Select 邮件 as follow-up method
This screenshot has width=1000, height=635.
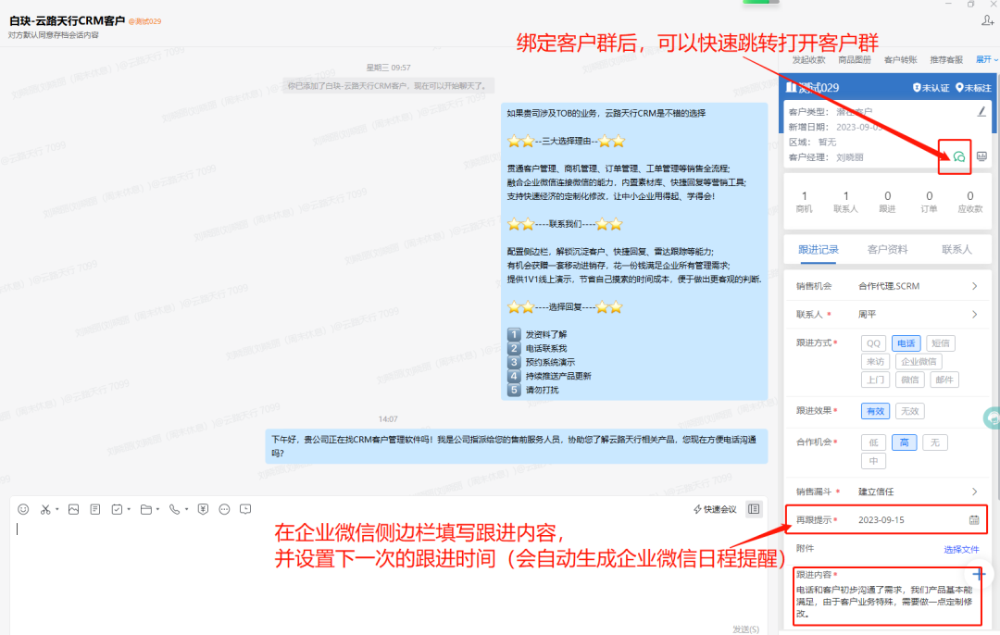point(944,380)
